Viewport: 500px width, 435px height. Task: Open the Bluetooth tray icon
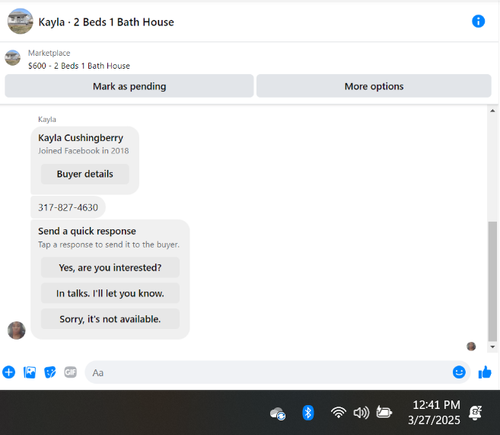point(308,413)
